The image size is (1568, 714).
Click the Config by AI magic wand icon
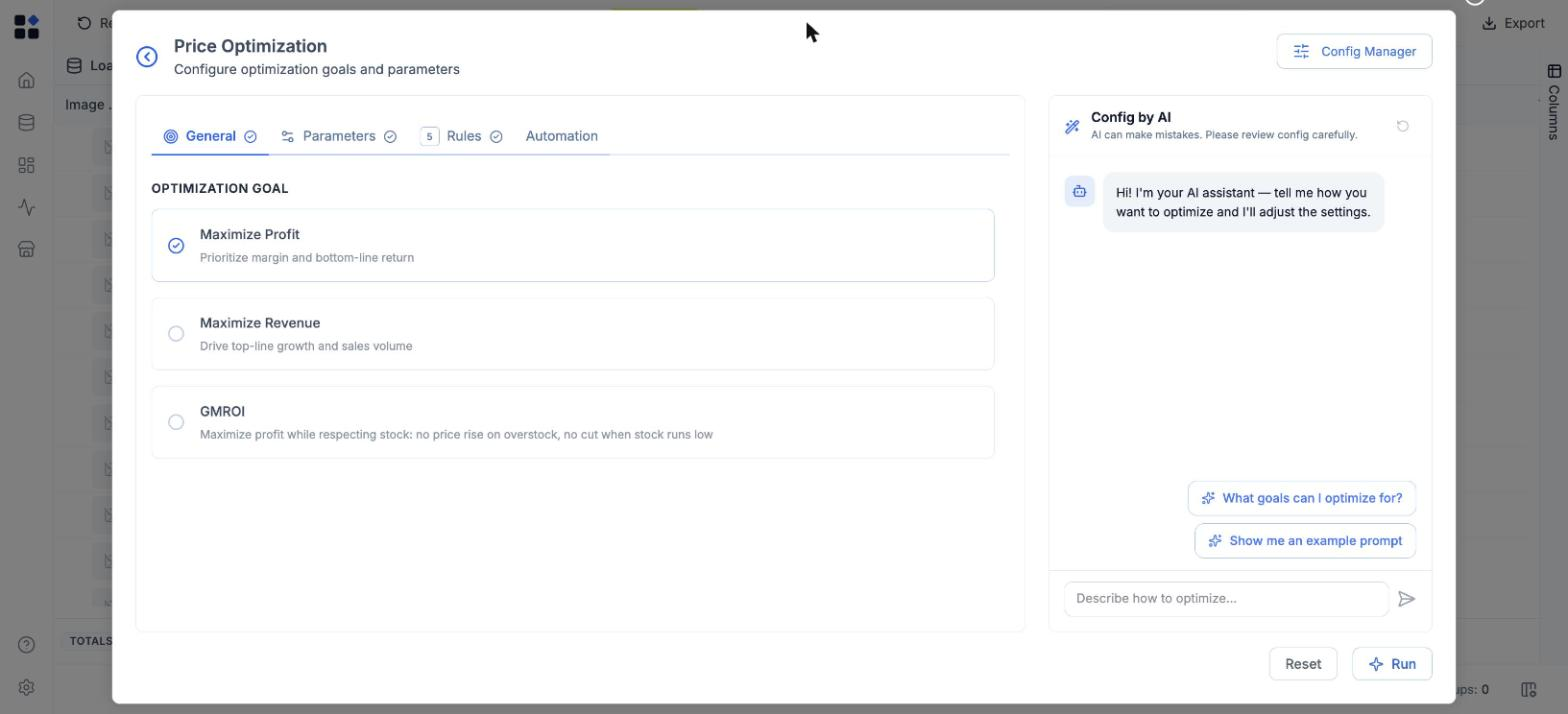pyautogui.click(x=1072, y=126)
